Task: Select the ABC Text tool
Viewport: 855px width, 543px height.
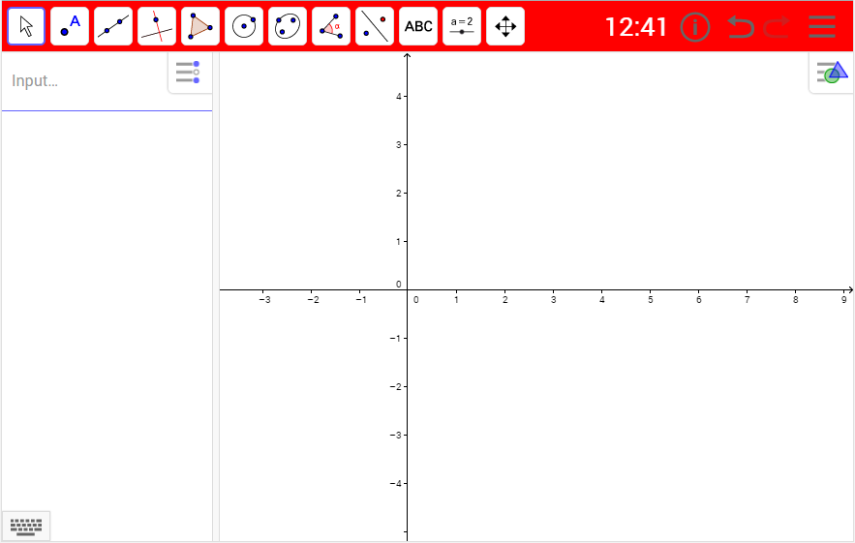Action: (418, 26)
